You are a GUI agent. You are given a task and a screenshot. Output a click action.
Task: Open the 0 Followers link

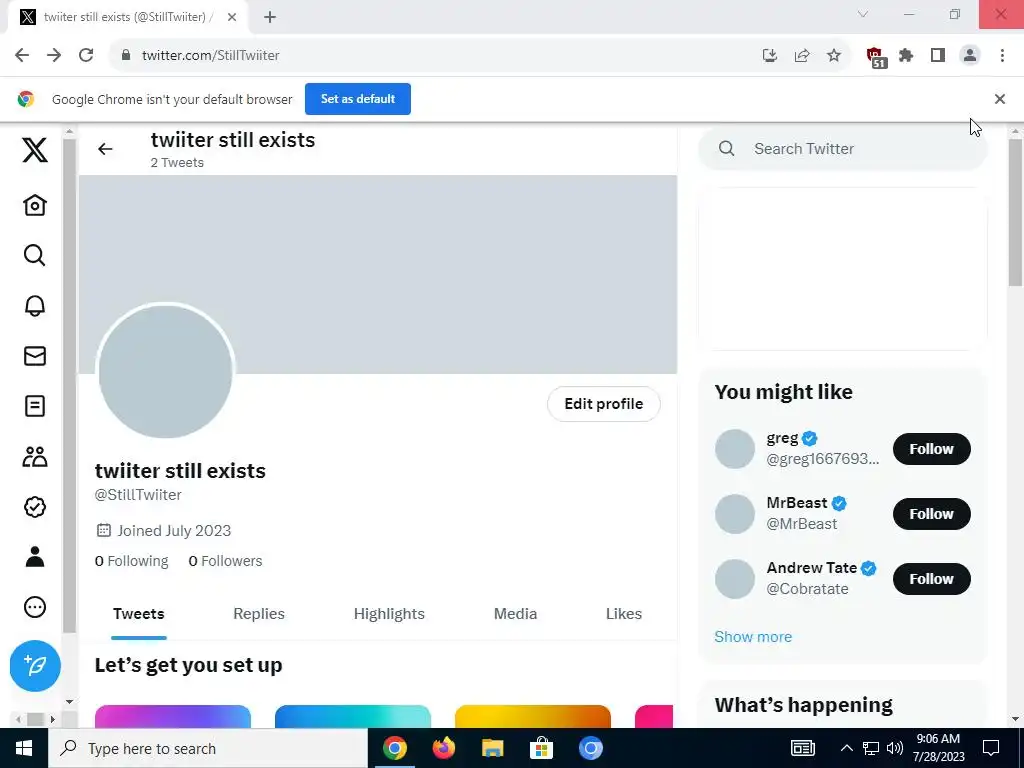(x=225, y=561)
